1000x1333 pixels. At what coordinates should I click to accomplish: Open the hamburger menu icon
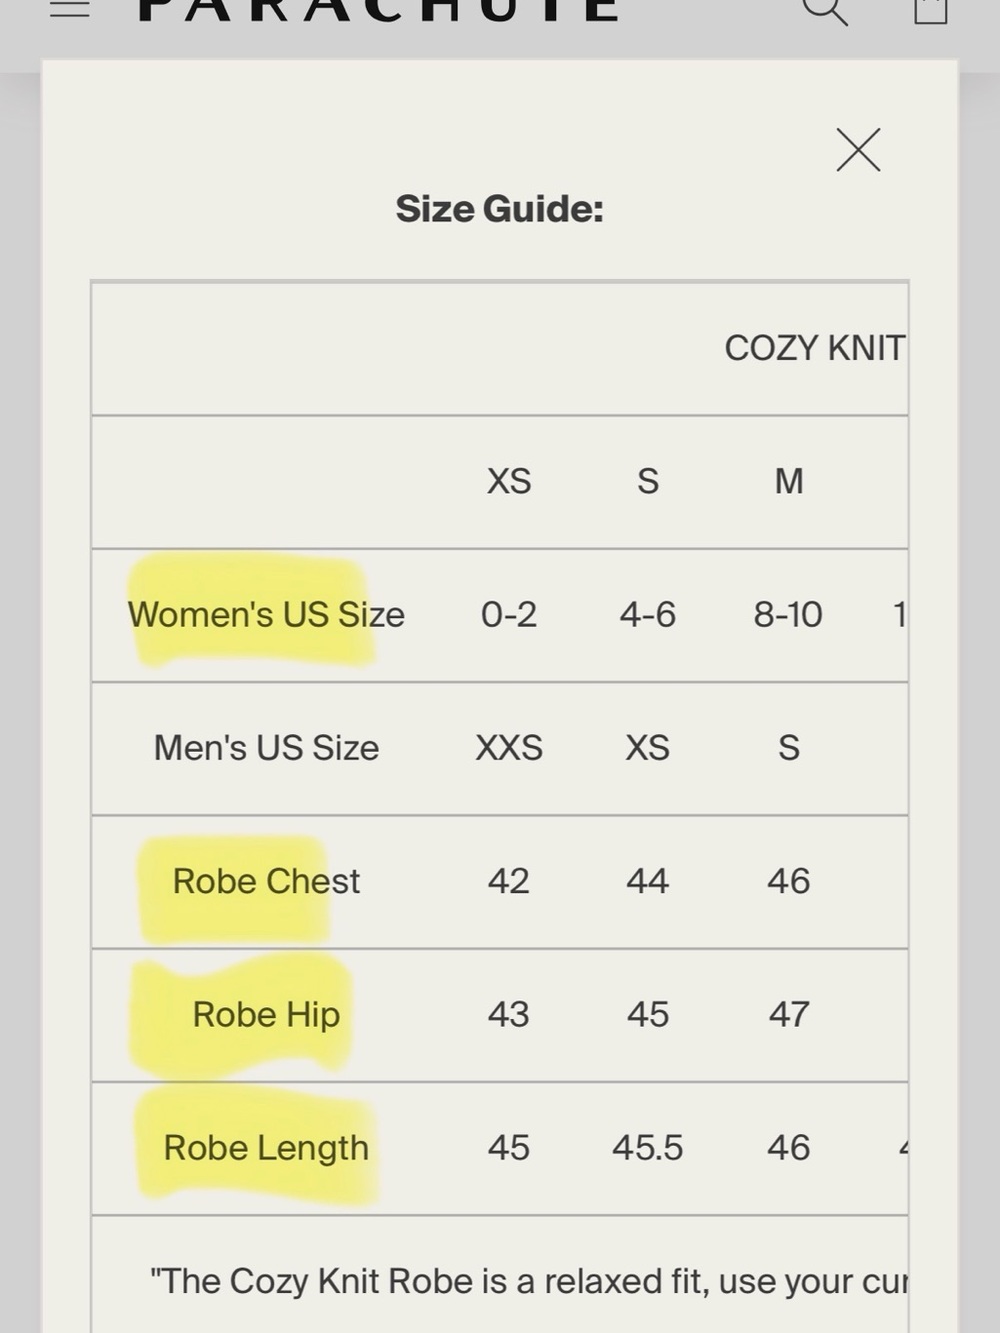(x=70, y=8)
